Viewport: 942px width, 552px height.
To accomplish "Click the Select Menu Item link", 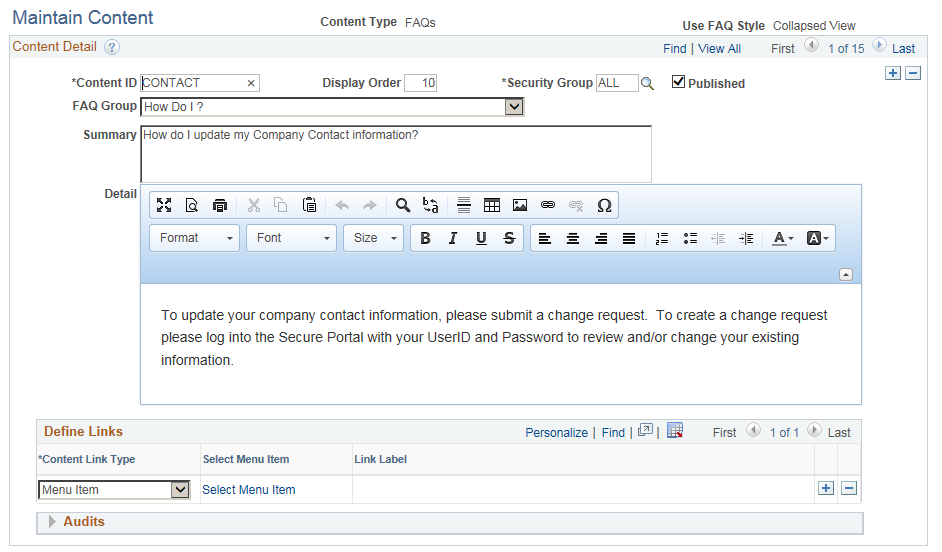I will point(249,490).
